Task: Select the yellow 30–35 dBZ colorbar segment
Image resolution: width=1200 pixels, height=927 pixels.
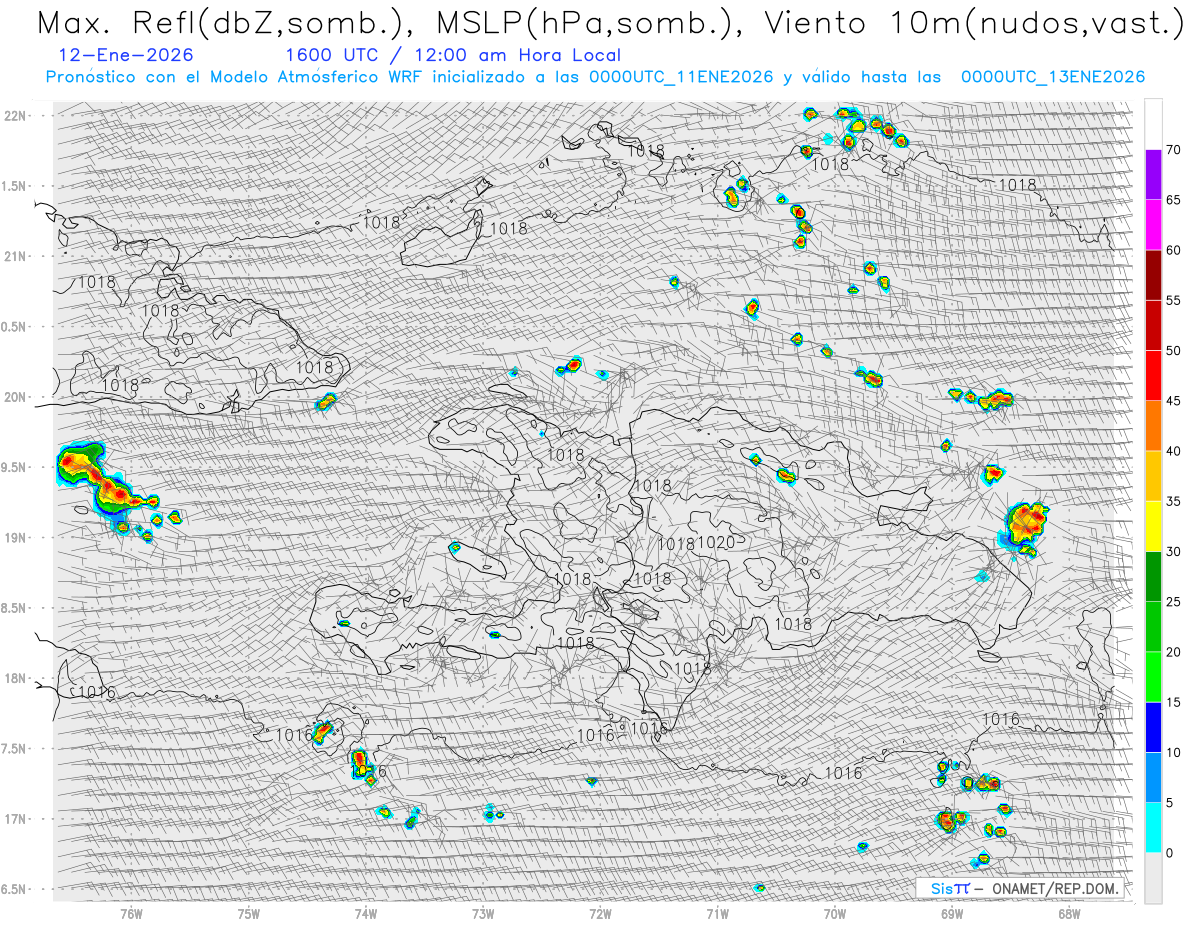Action: point(1153,526)
